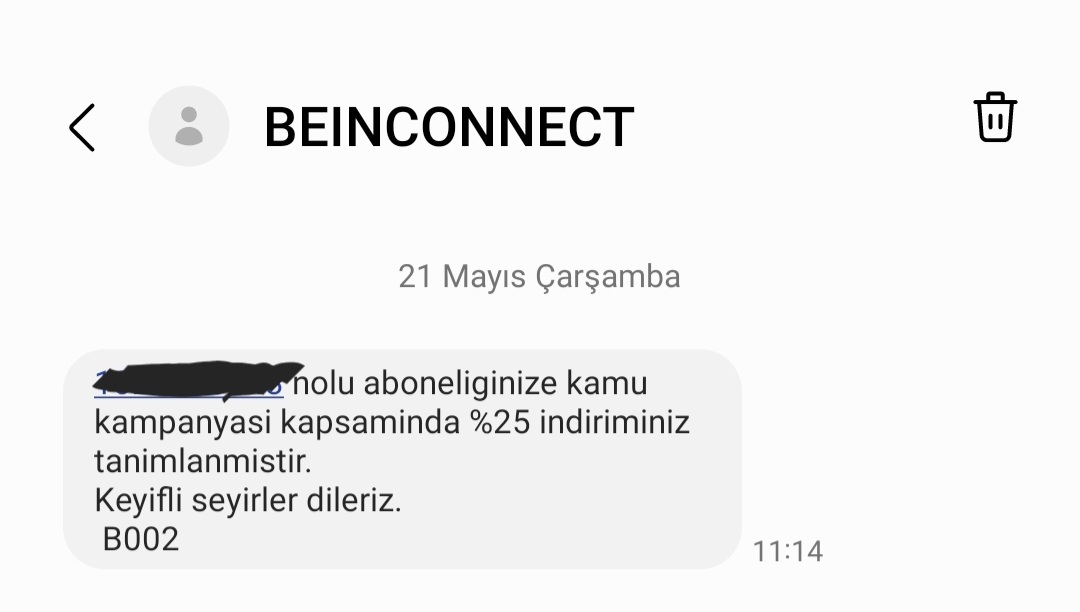Tap the word kamu in first line
This screenshot has width=1080, height=612.
click(x=607, y=383)
